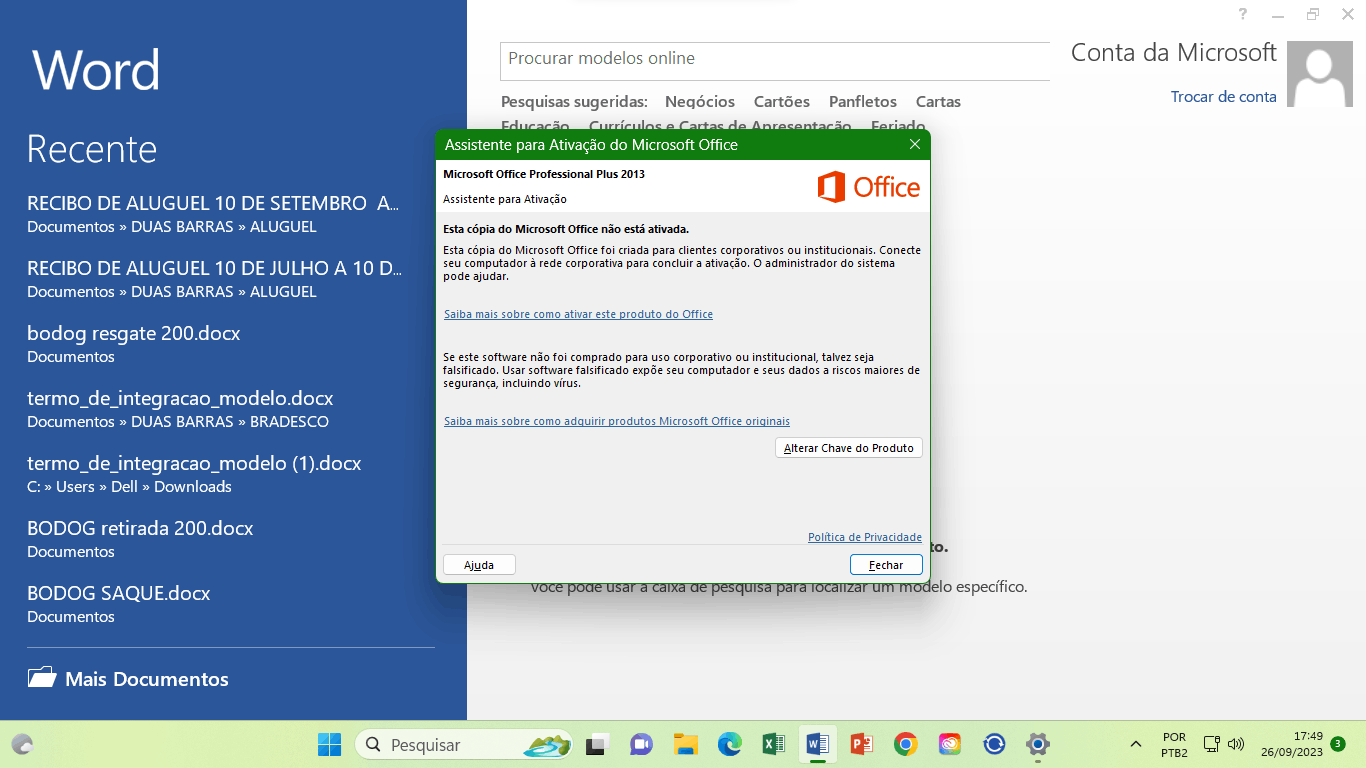Click the Office logo in the dialog
Image resolution: width=1366 pixels, height=768 pixels.
pos(868,187)
